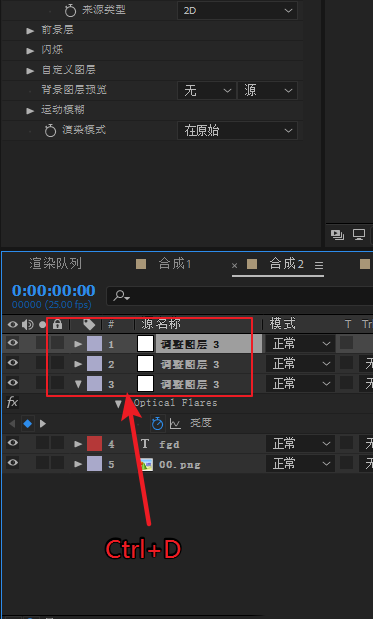
Task: Expand the 自定义图层 property group
Action: coord(30,71)
